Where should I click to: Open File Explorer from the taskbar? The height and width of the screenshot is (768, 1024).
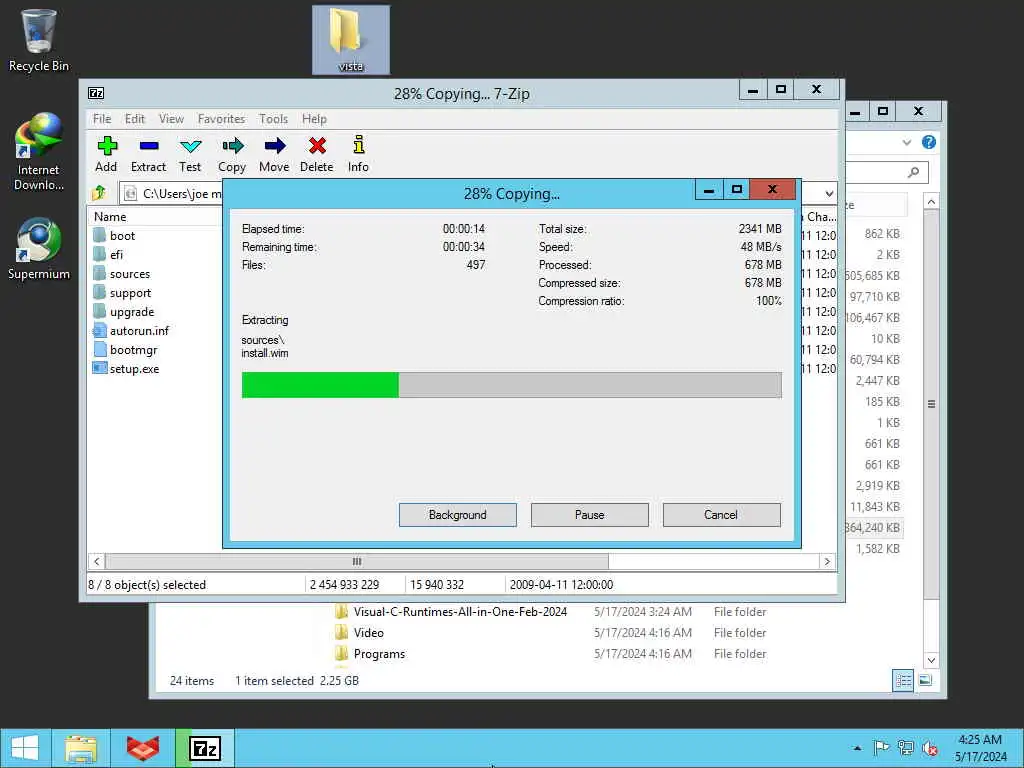tap(81, 748)
